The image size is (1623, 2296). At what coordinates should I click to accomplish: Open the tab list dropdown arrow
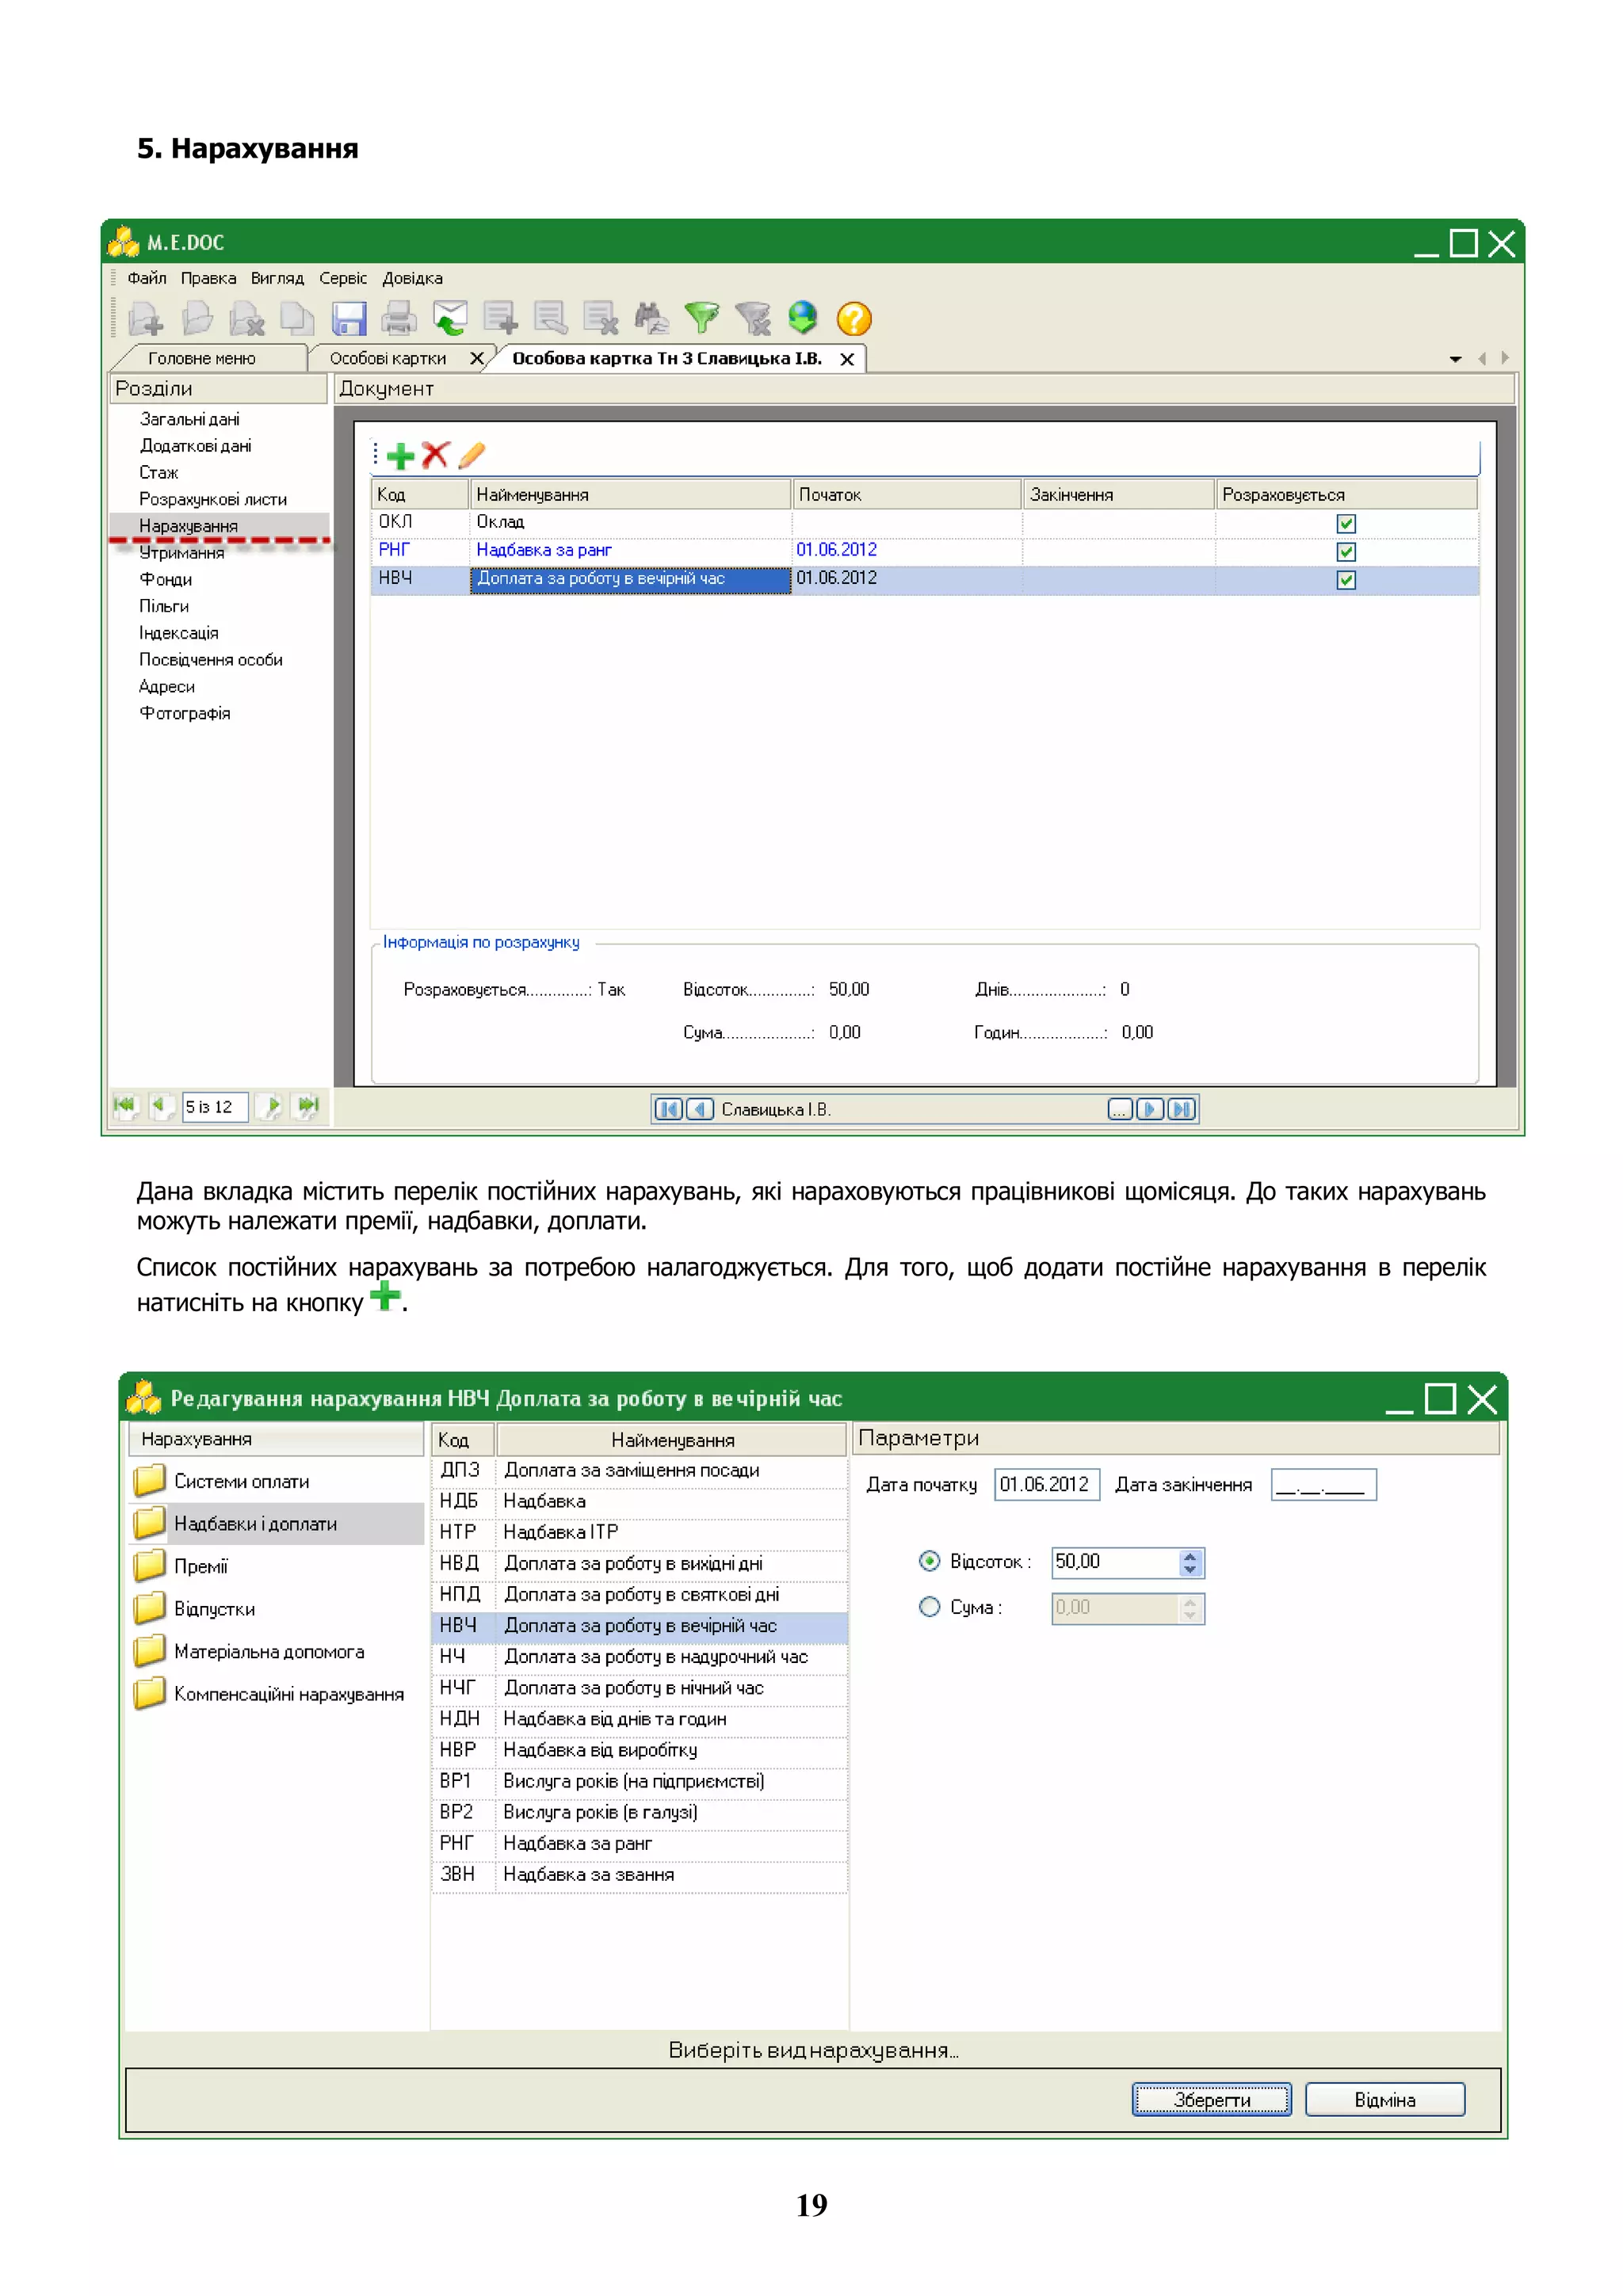1455,359
